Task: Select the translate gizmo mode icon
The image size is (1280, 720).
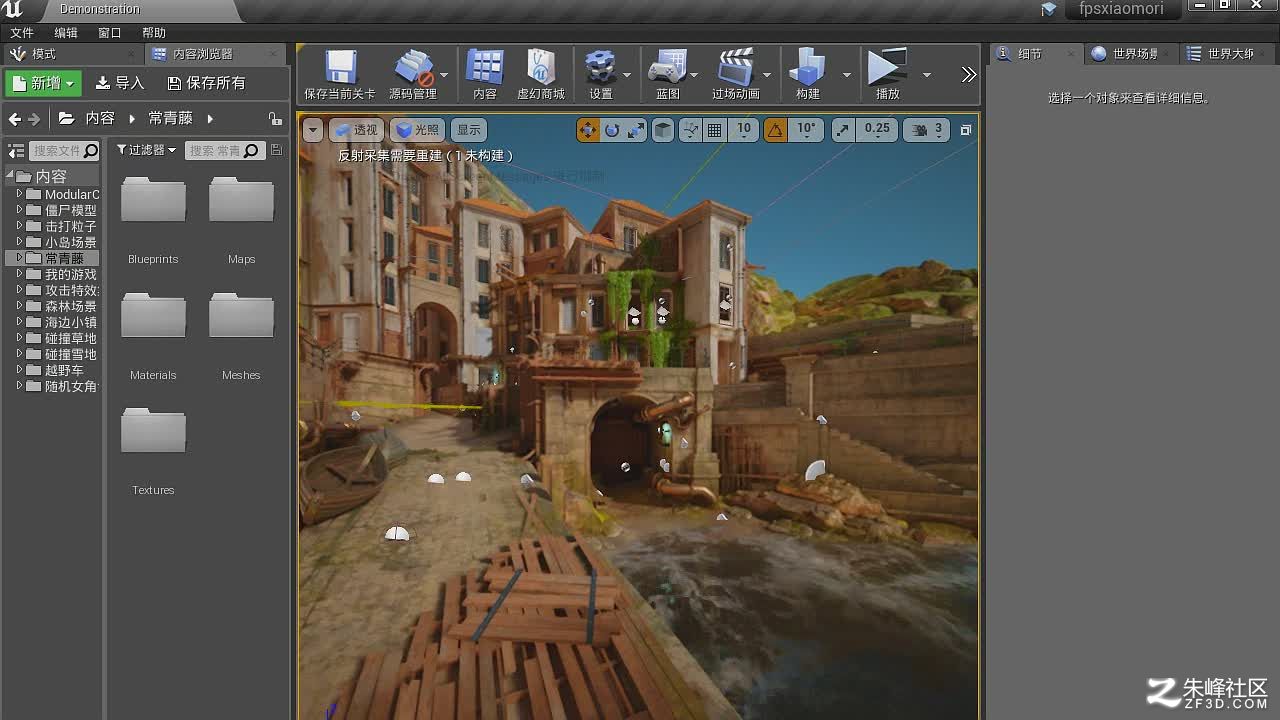Action: pos(588,130)
